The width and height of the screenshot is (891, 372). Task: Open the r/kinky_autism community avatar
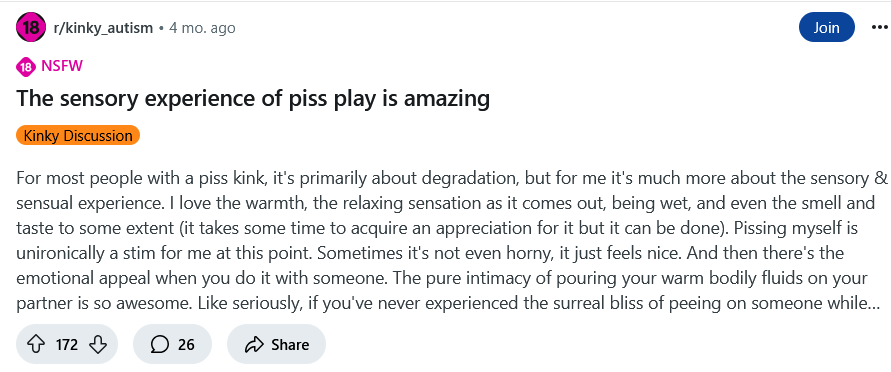31,28
